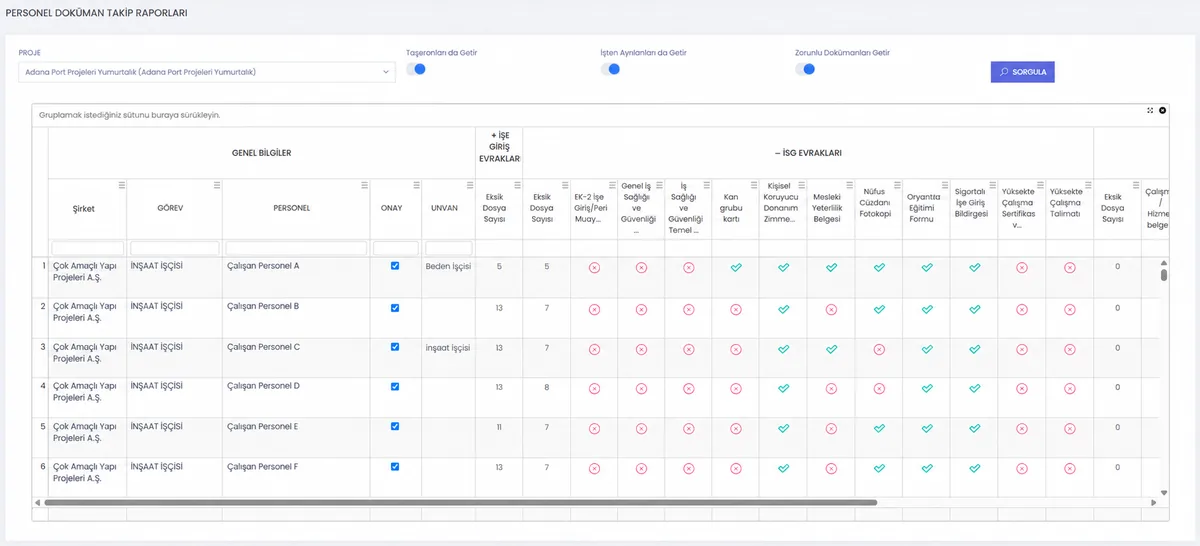Viewport: 1200px width, 546px height.
Task: Open the PROJE dropdown
Action: tap(206, 72)
